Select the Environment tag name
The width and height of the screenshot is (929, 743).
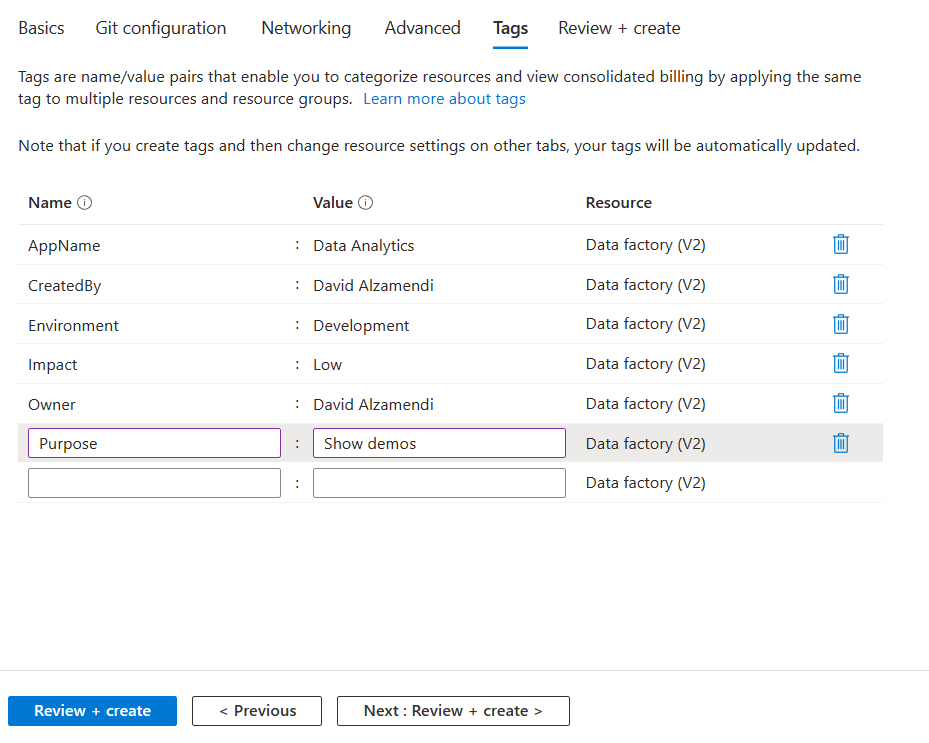click(x=73, y=325)
